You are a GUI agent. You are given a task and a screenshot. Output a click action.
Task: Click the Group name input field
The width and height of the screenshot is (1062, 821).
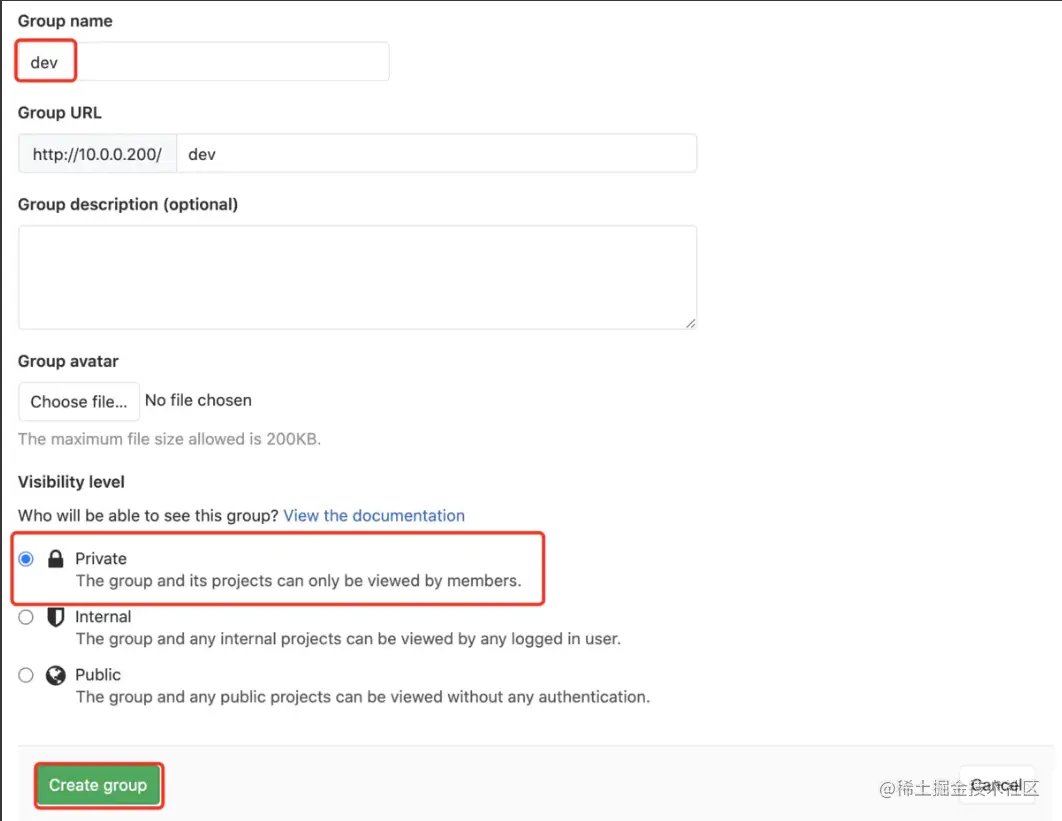pos(203,62)
